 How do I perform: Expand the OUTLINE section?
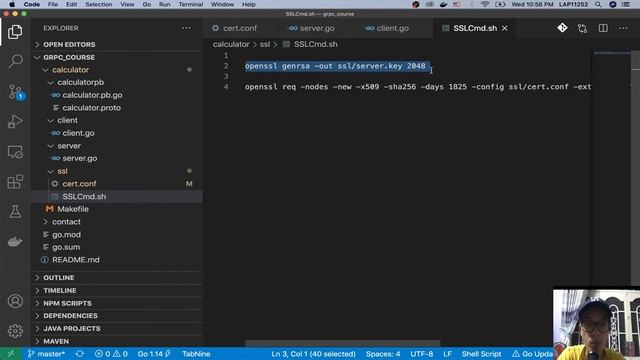(x=117, y=278)
